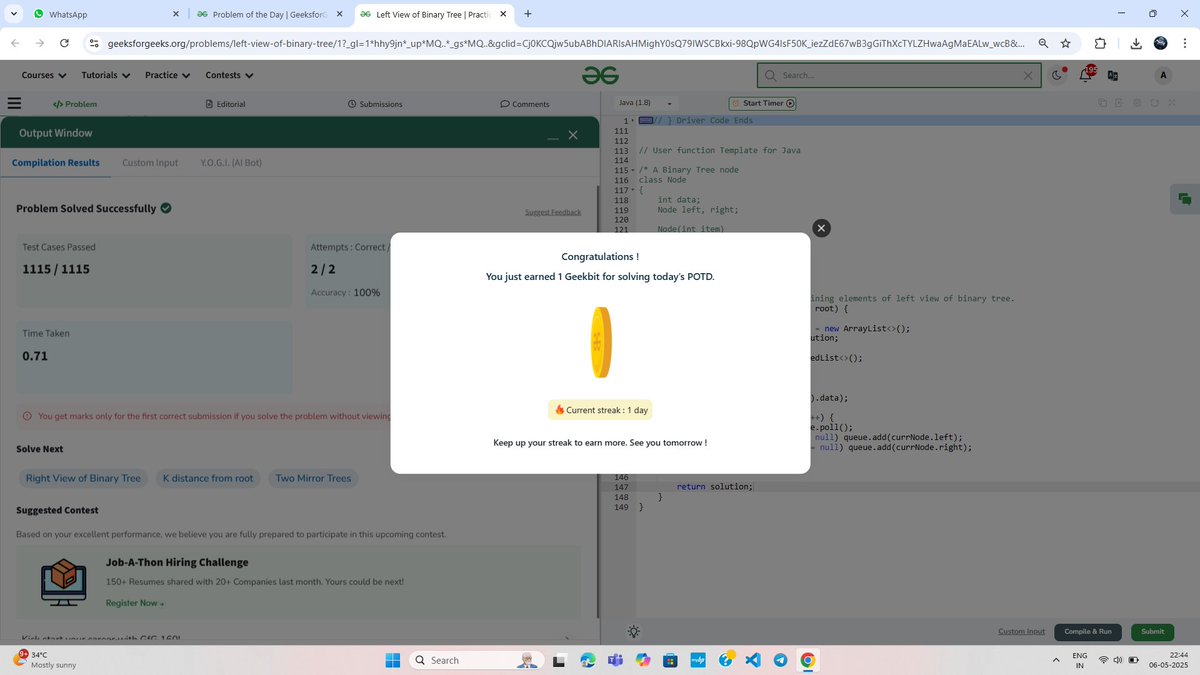
Task: Reload the page
Action: coord(64,43)
